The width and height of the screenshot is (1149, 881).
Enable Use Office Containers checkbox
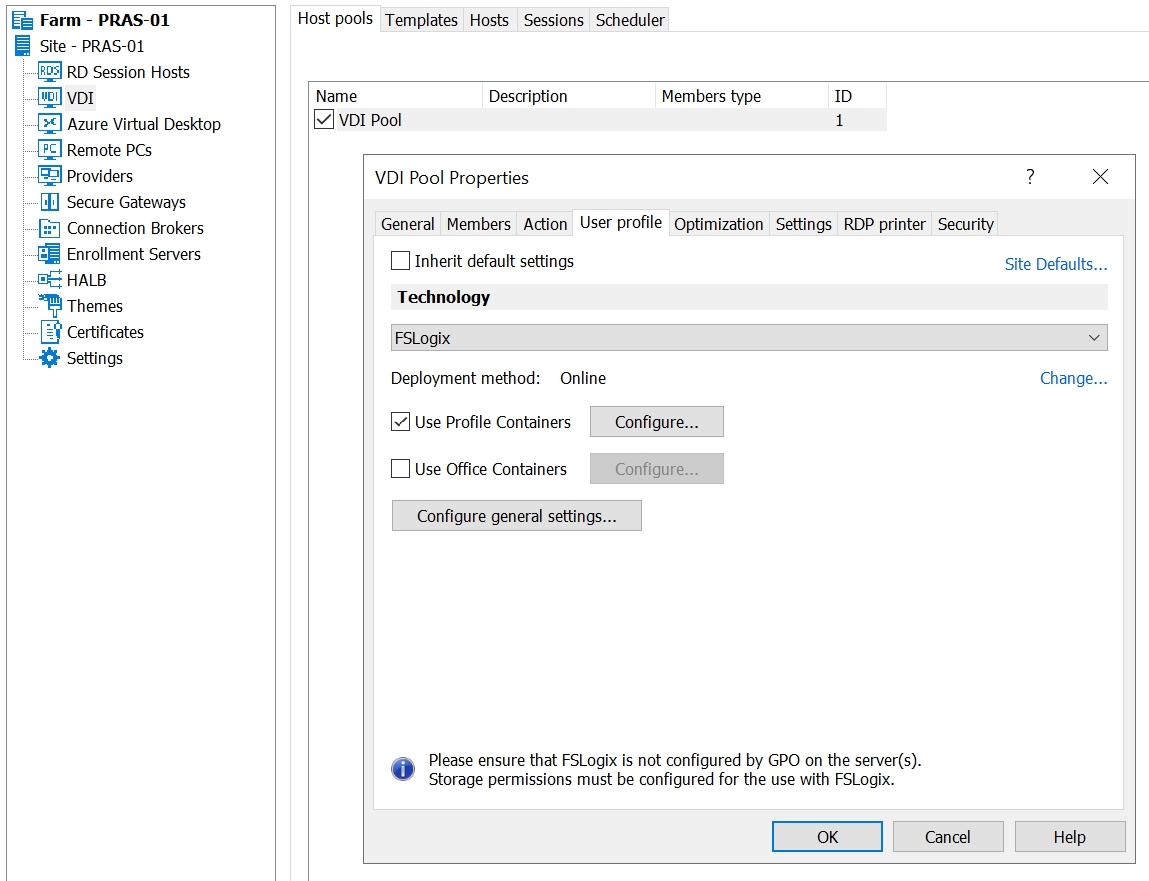[x=401, y=469]
